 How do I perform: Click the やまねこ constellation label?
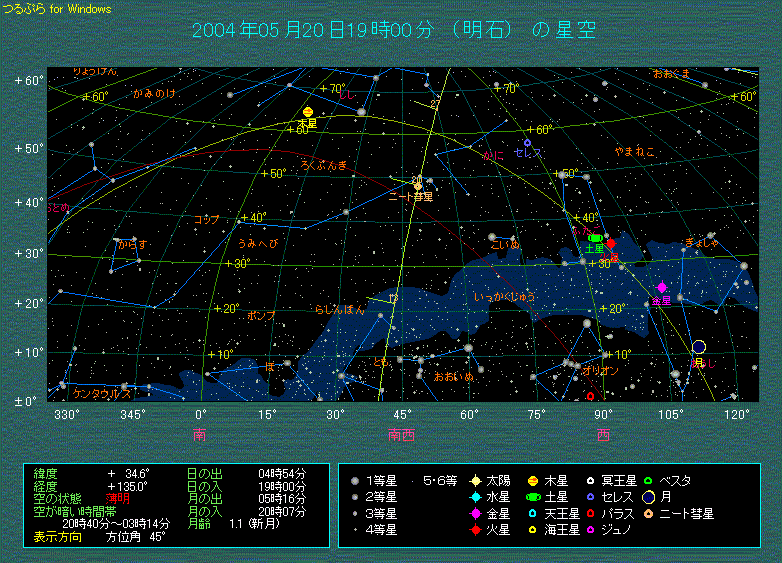point(634,152)
